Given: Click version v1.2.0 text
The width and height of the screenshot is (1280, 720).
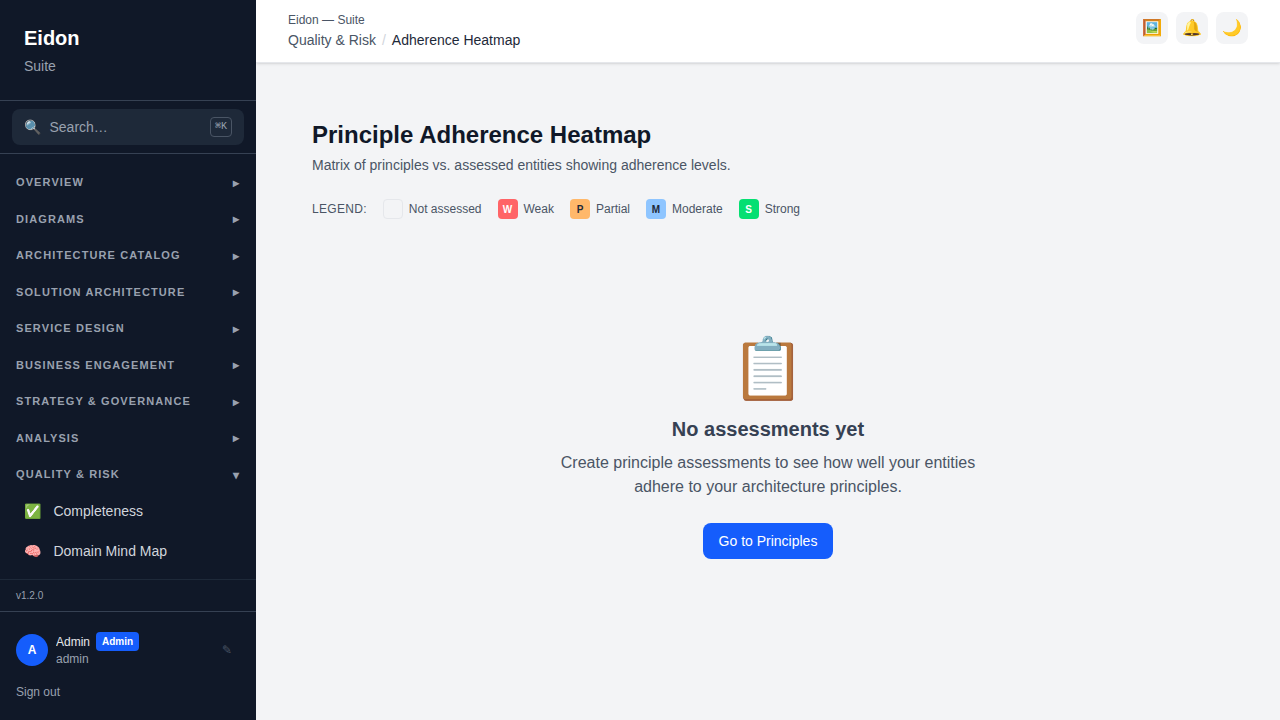Looking at the screenshot, I should point(30,595).
